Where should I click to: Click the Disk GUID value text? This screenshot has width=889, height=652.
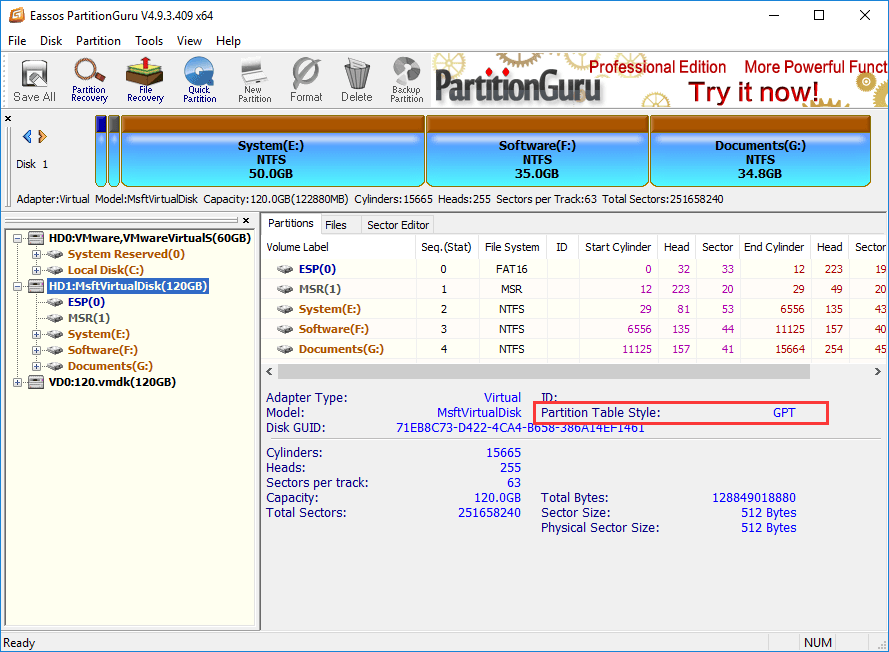pos(520,428)
